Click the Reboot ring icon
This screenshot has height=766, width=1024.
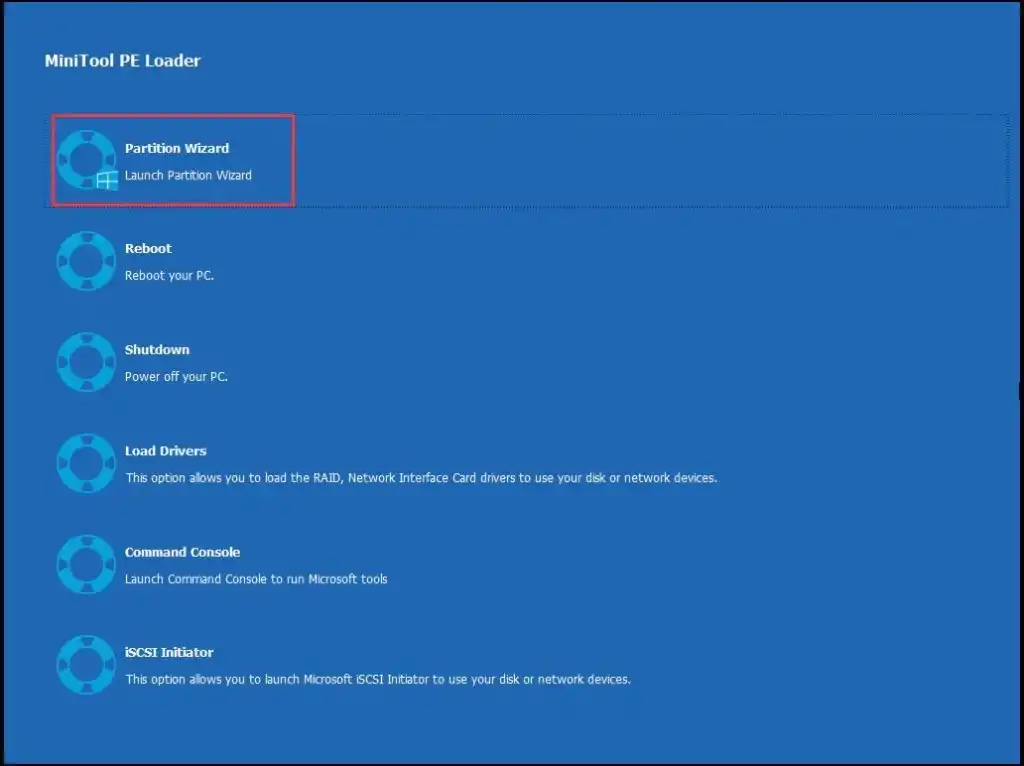coord(86,261)
